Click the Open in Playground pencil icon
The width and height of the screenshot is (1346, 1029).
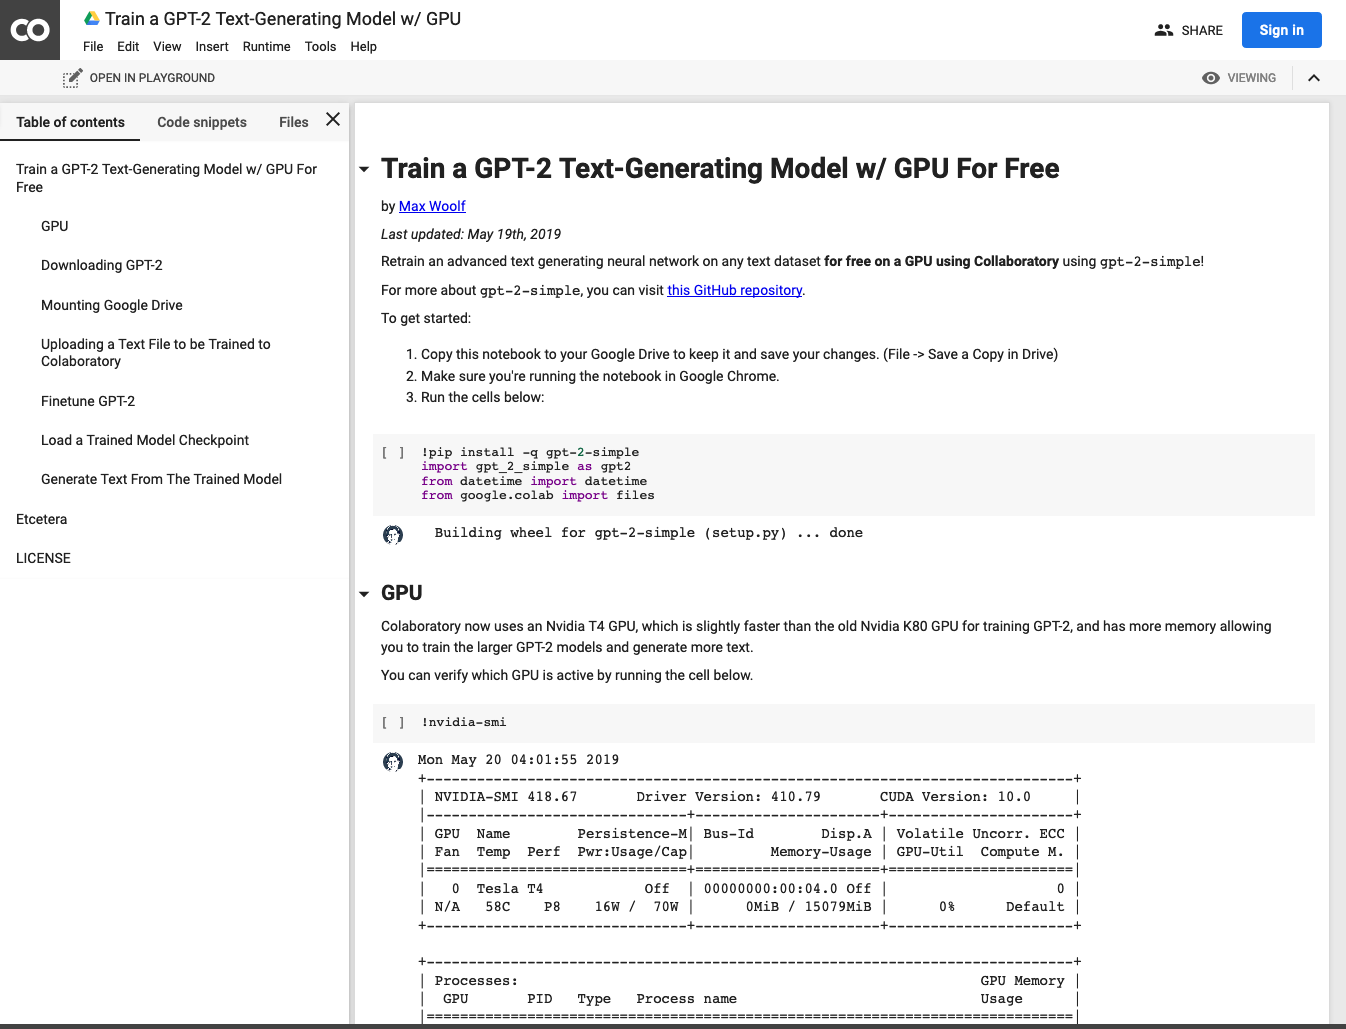72,78
